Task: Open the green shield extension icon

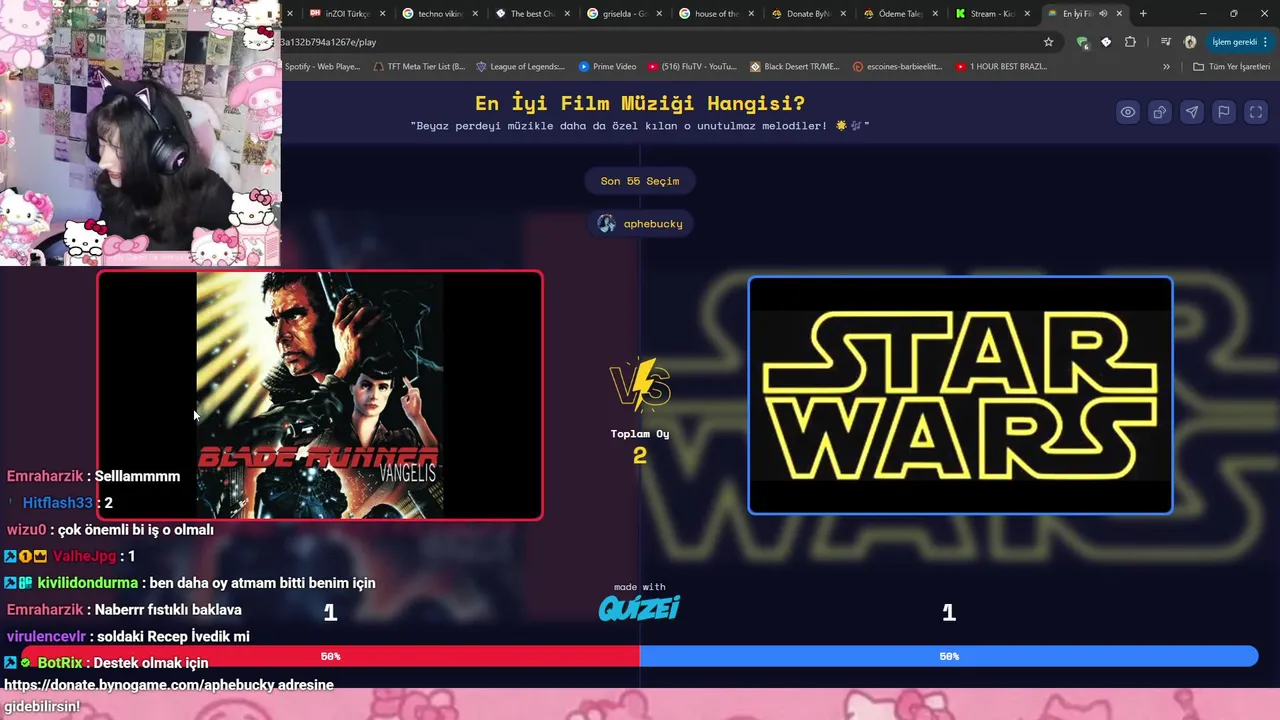Action: tap(1082, 42)
